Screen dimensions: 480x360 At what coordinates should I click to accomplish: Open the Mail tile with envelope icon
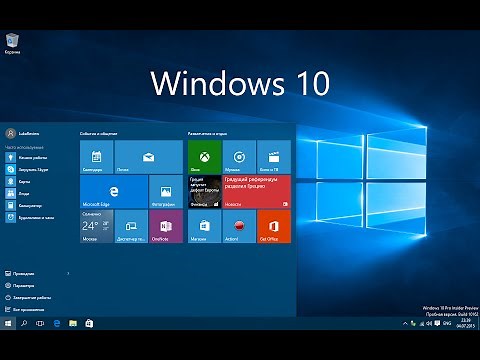tap(149, 157)
